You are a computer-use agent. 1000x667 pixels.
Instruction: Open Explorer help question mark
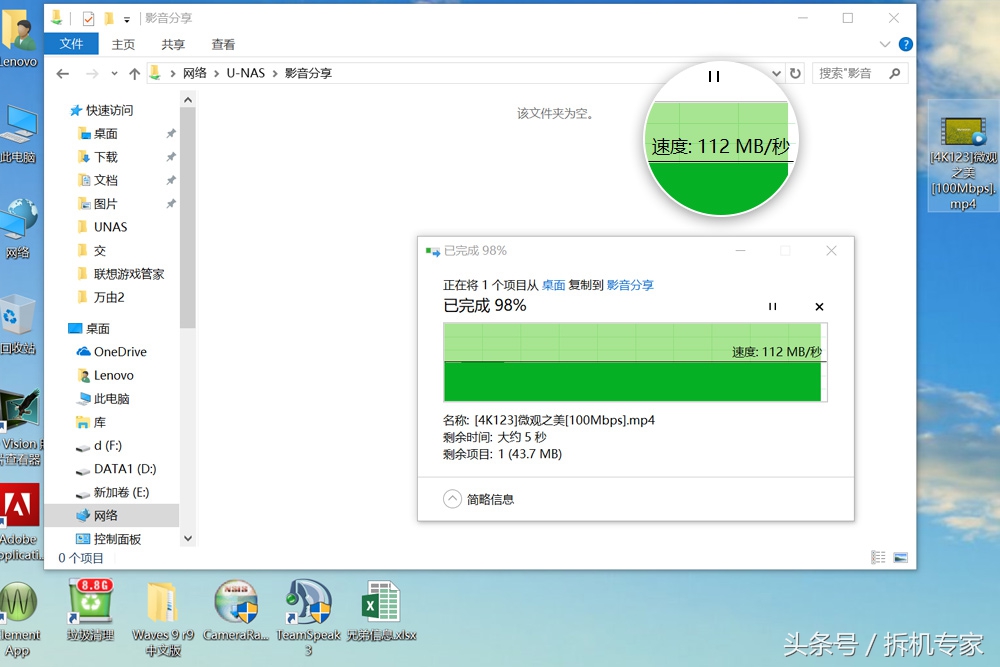[x=905, y=44]
